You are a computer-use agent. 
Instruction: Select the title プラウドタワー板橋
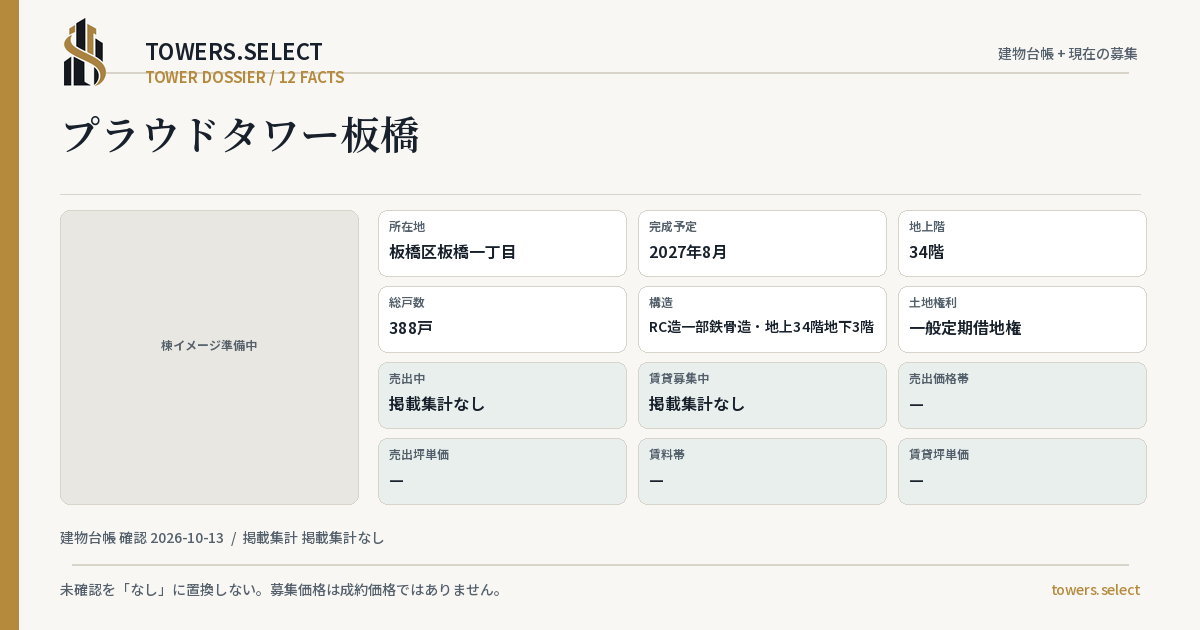coord(241,135)
